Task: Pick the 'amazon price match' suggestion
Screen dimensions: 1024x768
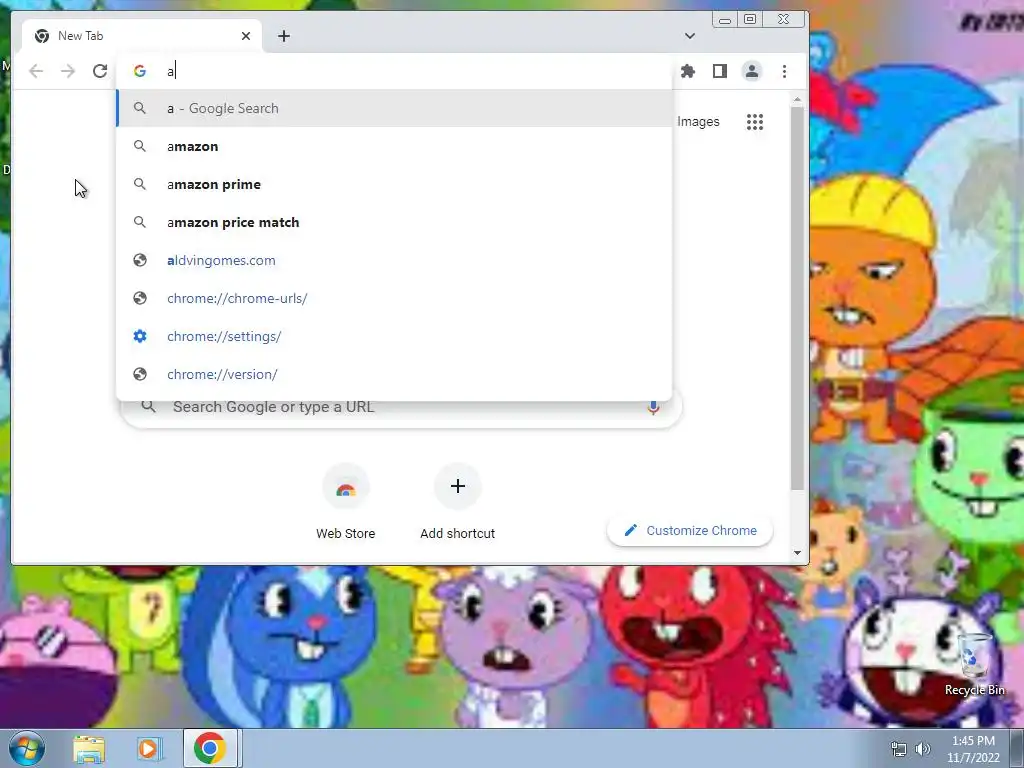Action: 394,222
